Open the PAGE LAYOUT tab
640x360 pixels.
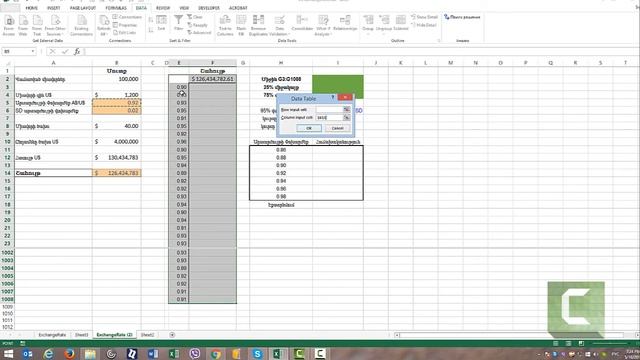[83, 8]
